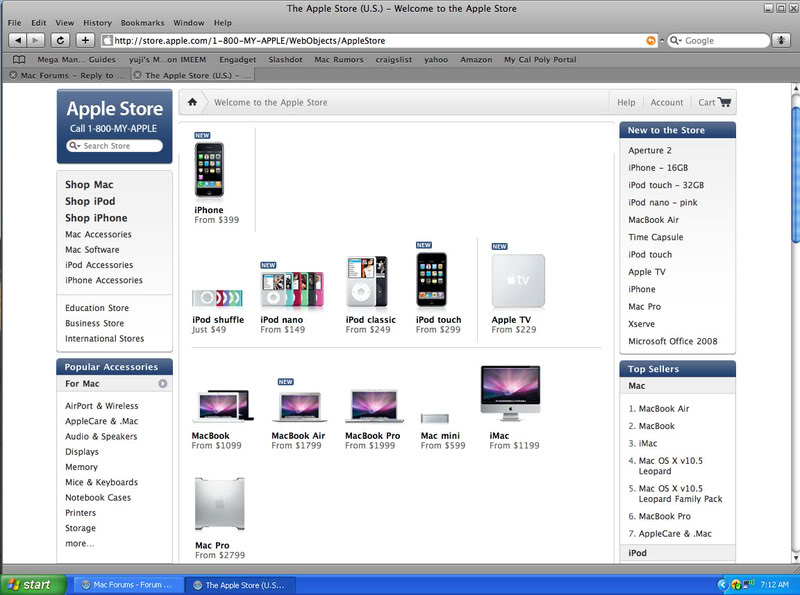Click the My Cal Poly Portal bookmark

coord(540,60)
